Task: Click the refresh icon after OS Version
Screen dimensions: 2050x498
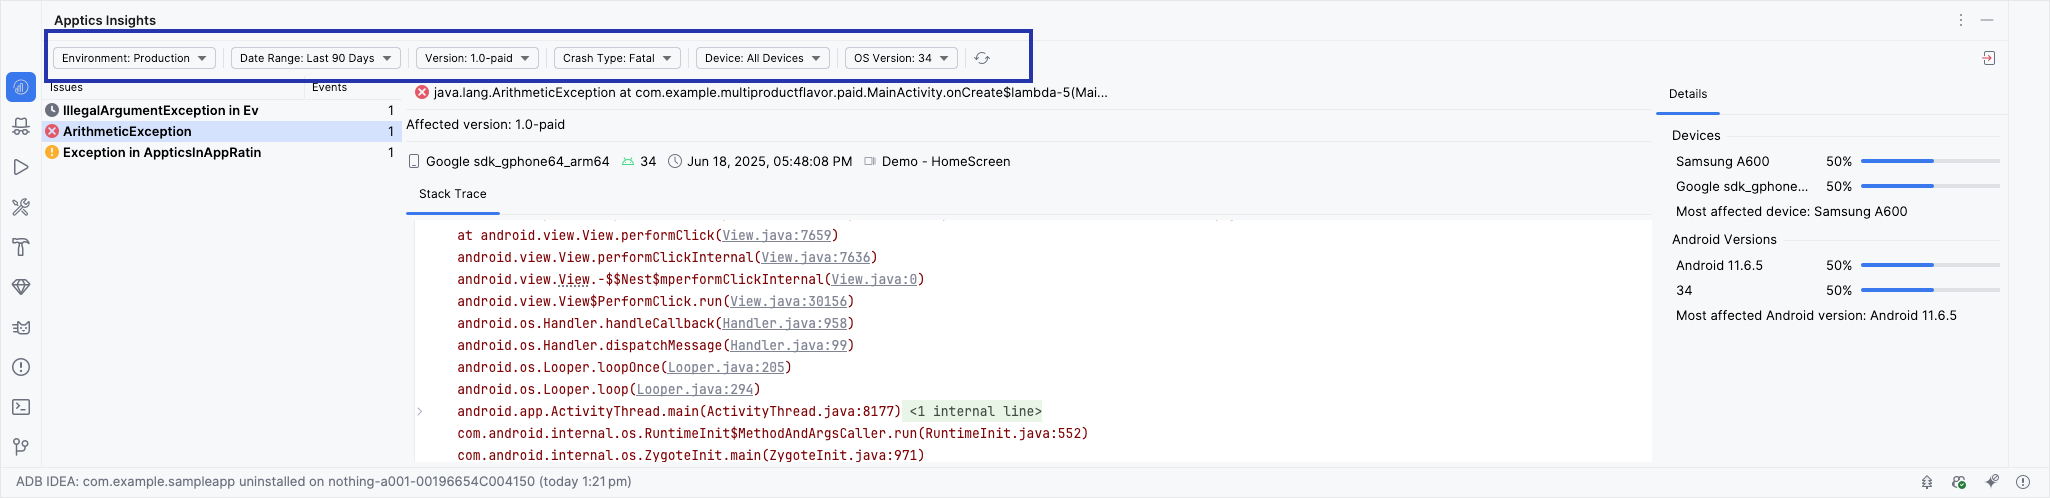Action: point(982,58)
